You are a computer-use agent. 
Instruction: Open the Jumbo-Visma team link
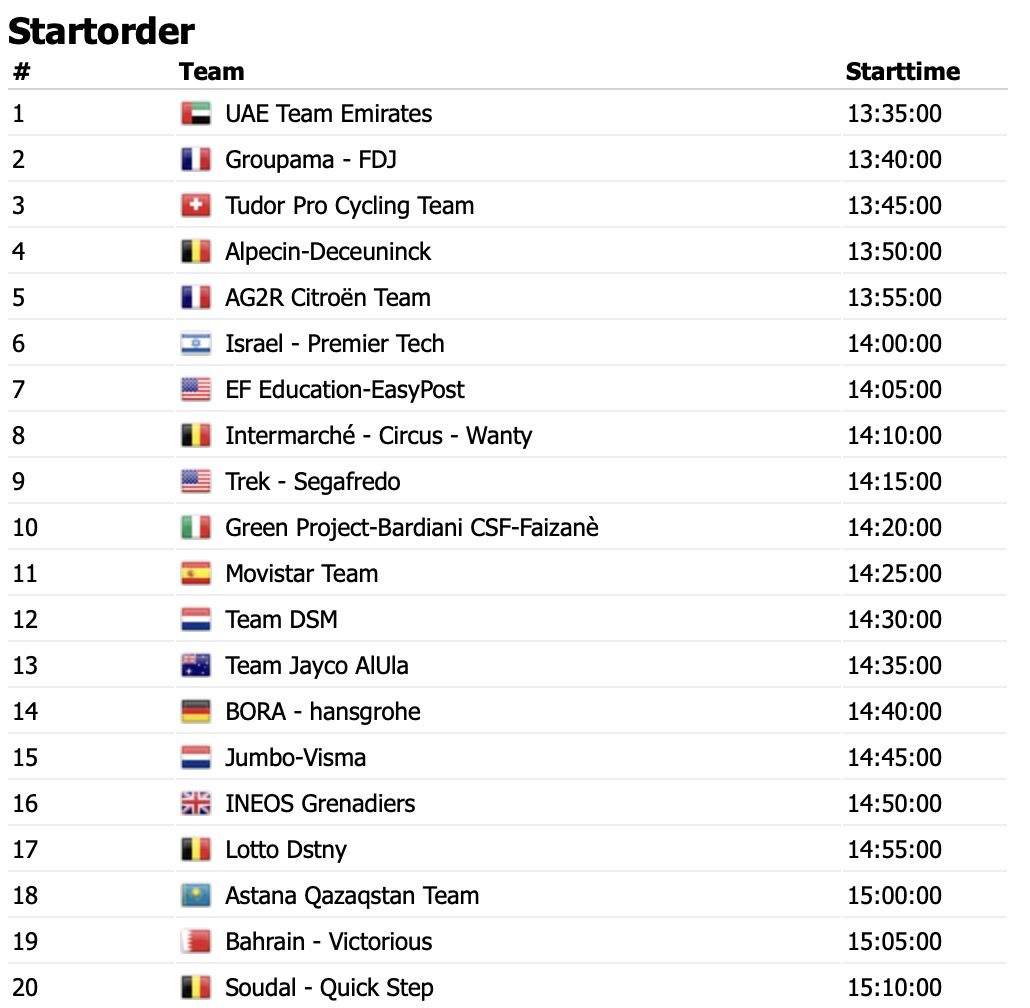296,758
